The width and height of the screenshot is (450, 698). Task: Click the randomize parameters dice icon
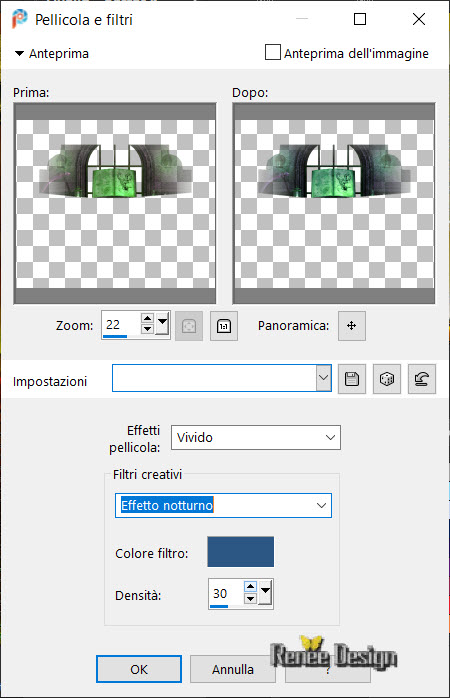(x=386, y=379)
